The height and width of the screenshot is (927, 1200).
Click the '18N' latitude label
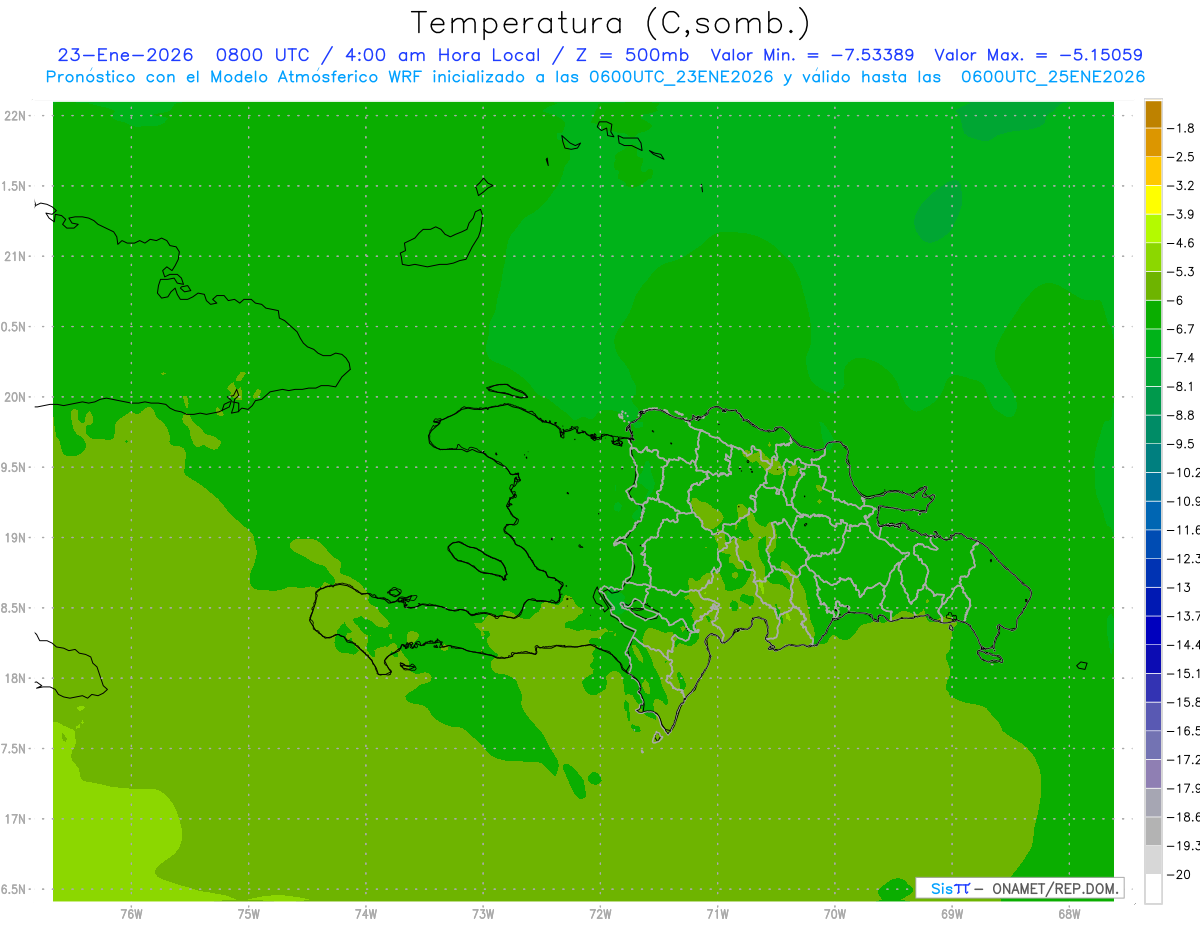tap(17, 679)
